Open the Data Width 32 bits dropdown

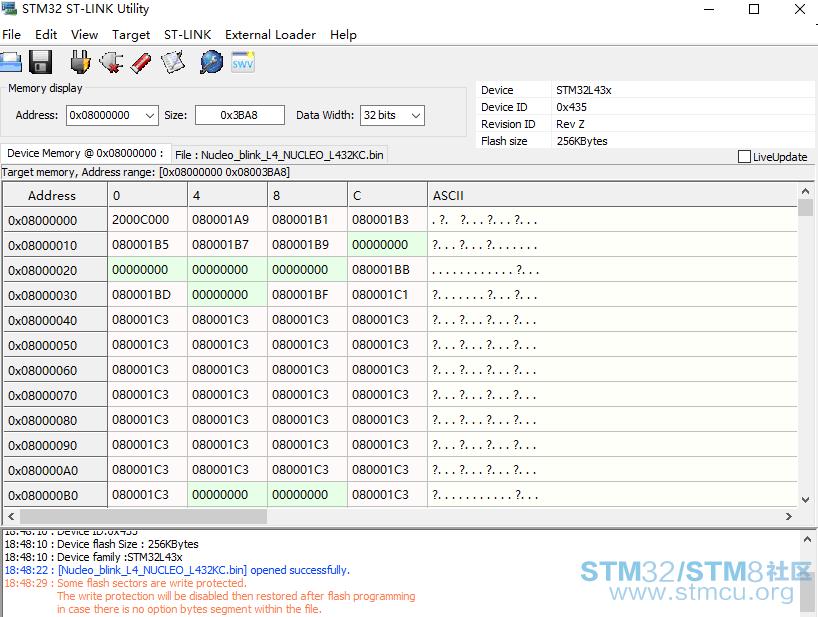[x=392, y=115]
